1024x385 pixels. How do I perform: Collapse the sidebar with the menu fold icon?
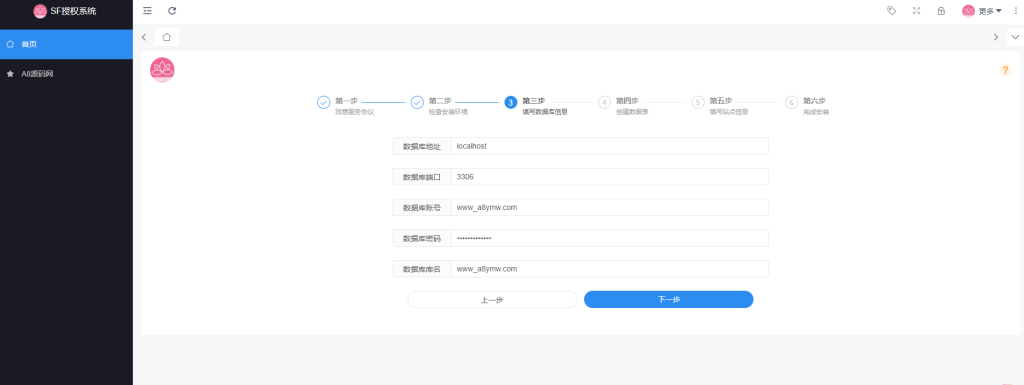coord(148,10)
